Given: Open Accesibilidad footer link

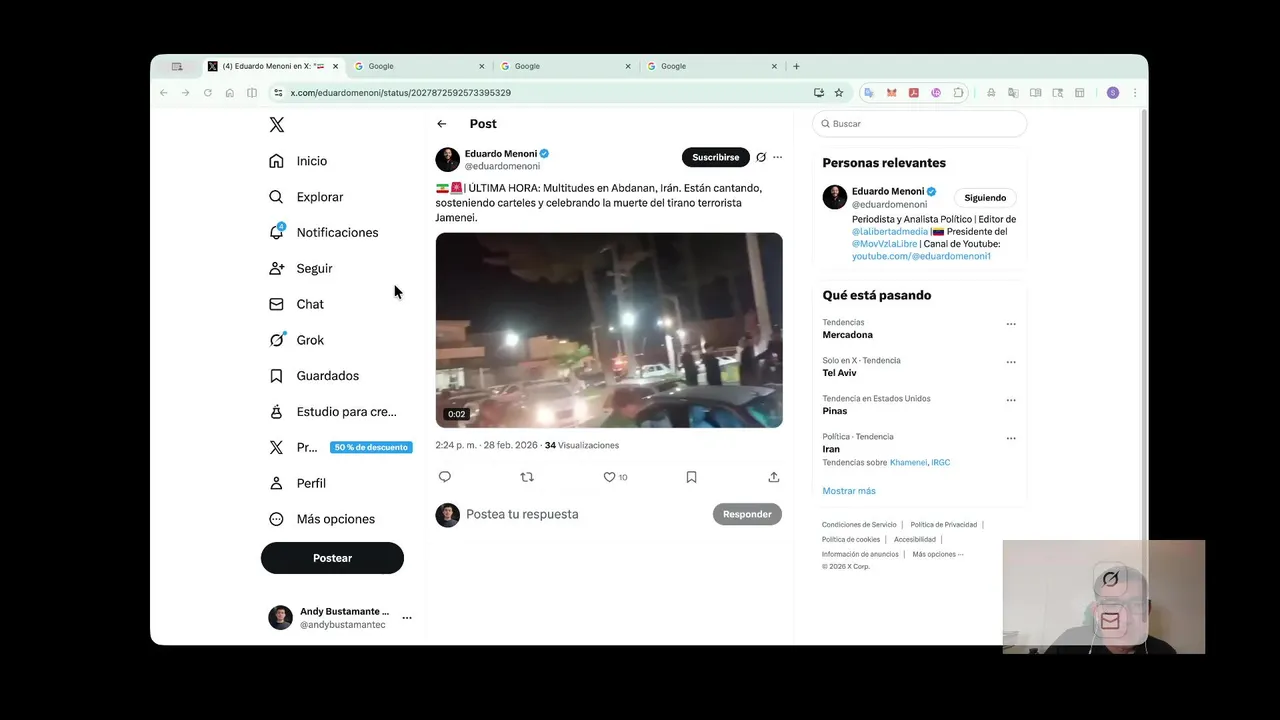Looking at the screenshot, I should tap(915, 540).
